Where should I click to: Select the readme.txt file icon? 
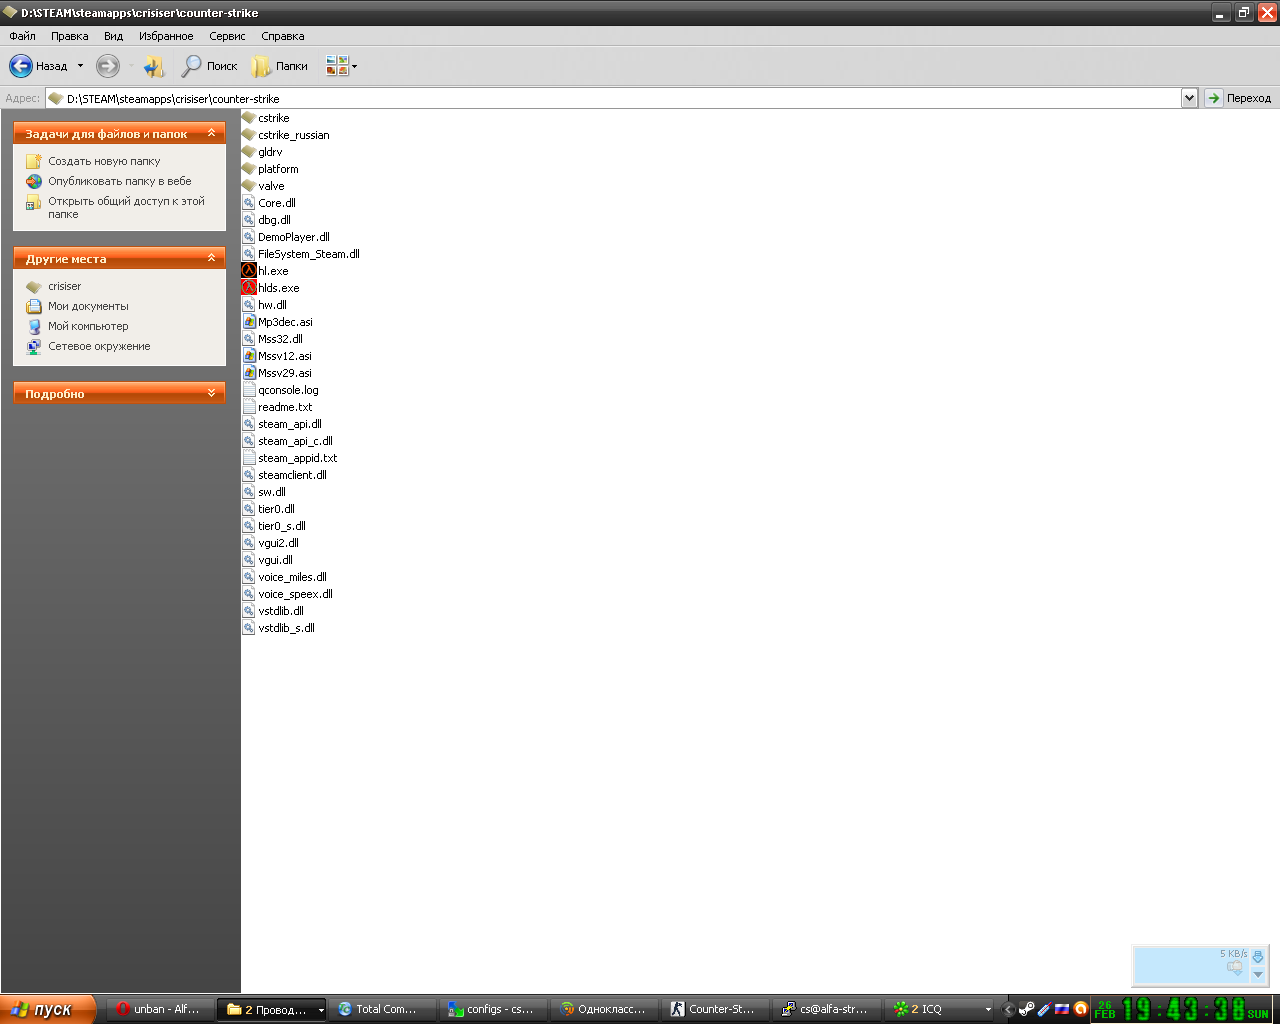tap(249, 406)
